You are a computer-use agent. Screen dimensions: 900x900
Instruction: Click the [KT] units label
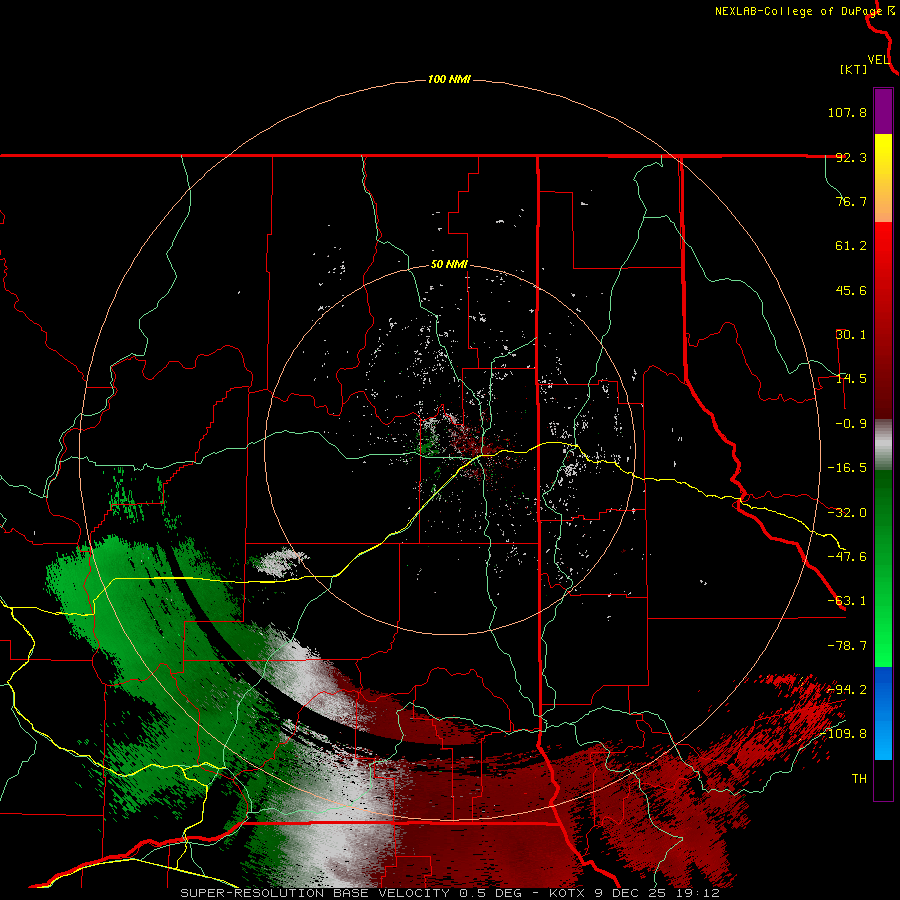[854, 69]
